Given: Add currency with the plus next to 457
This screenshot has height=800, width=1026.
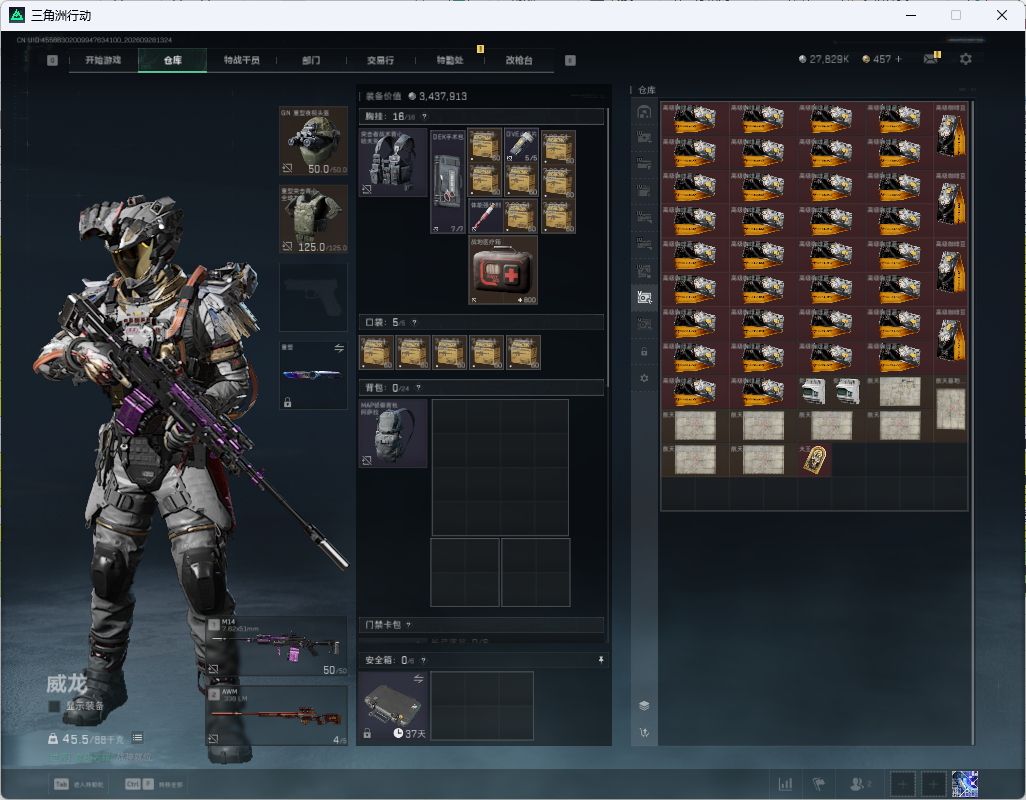Looking at the screenshot, I should point(898,59).
